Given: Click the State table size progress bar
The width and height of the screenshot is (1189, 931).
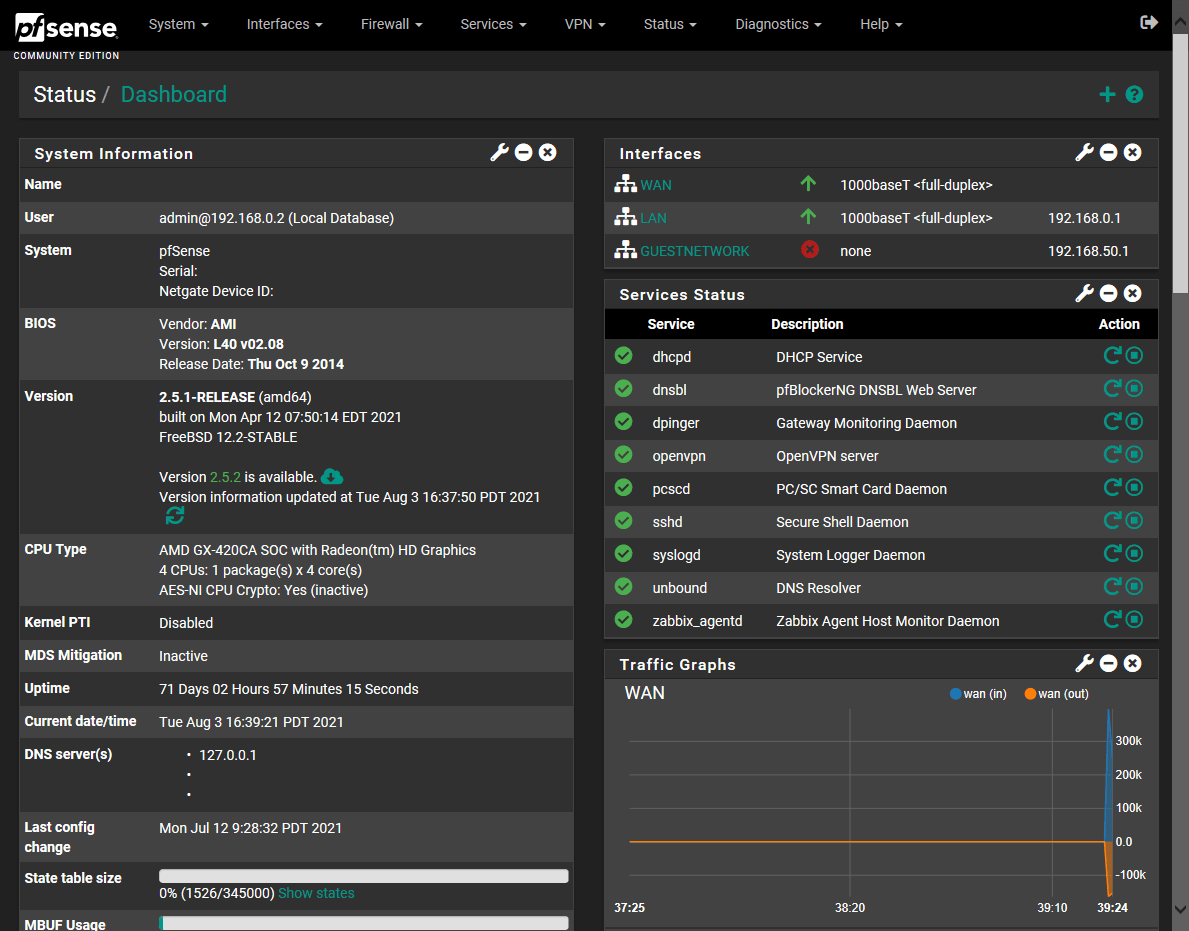Looking at the screenshot, I should tap(363, 874).
